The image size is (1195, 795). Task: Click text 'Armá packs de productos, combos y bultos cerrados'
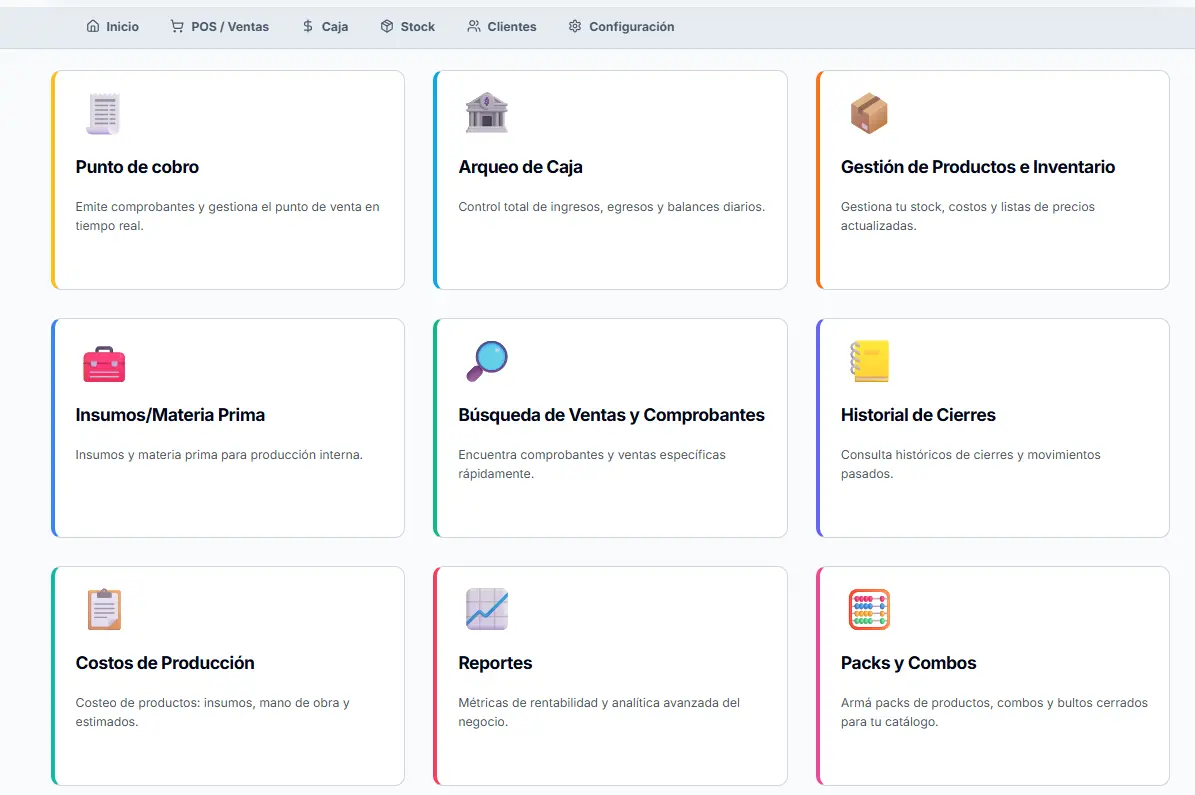[995, 703]
